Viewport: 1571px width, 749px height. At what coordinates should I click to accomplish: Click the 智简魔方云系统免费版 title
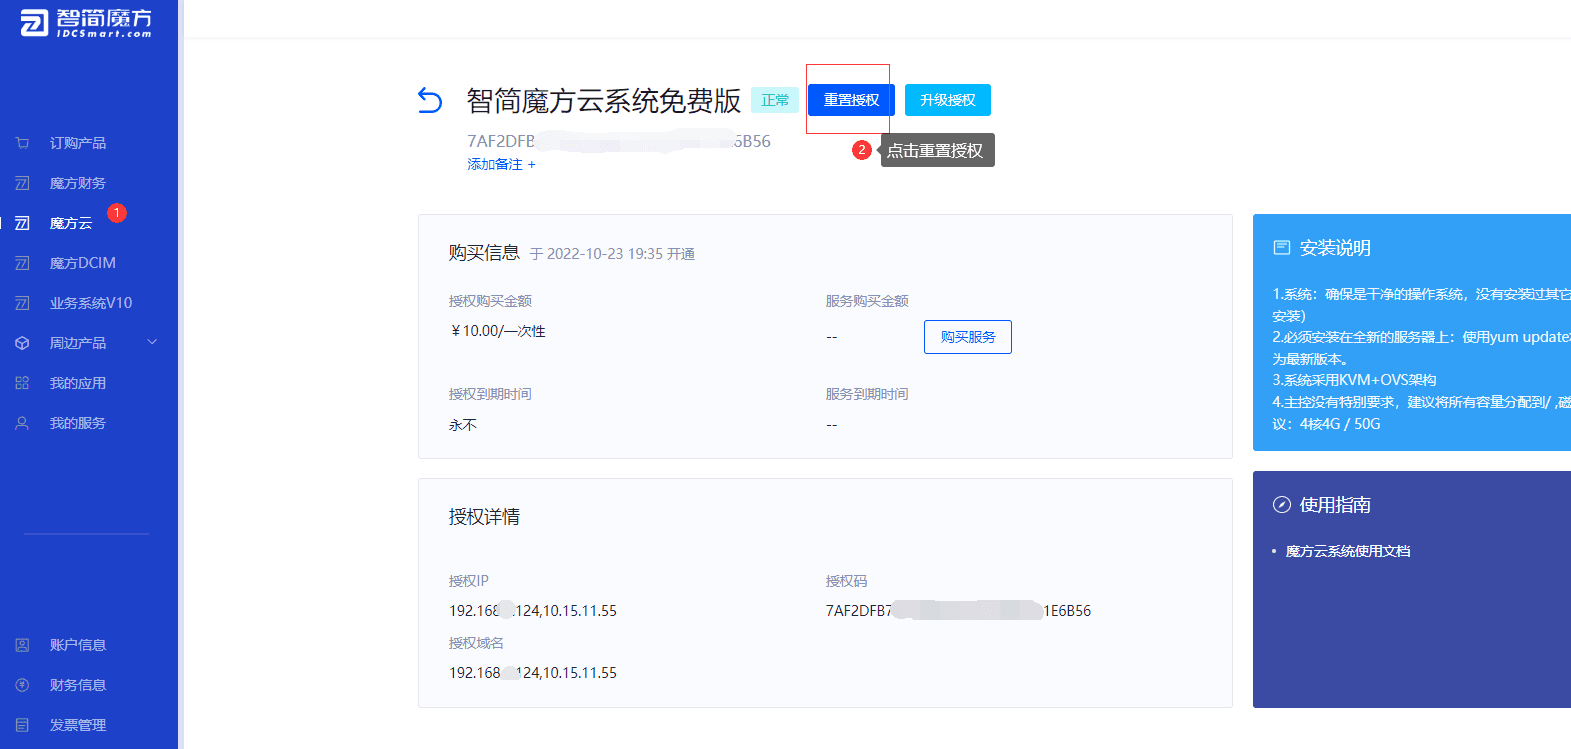click(x=604, y=101)
